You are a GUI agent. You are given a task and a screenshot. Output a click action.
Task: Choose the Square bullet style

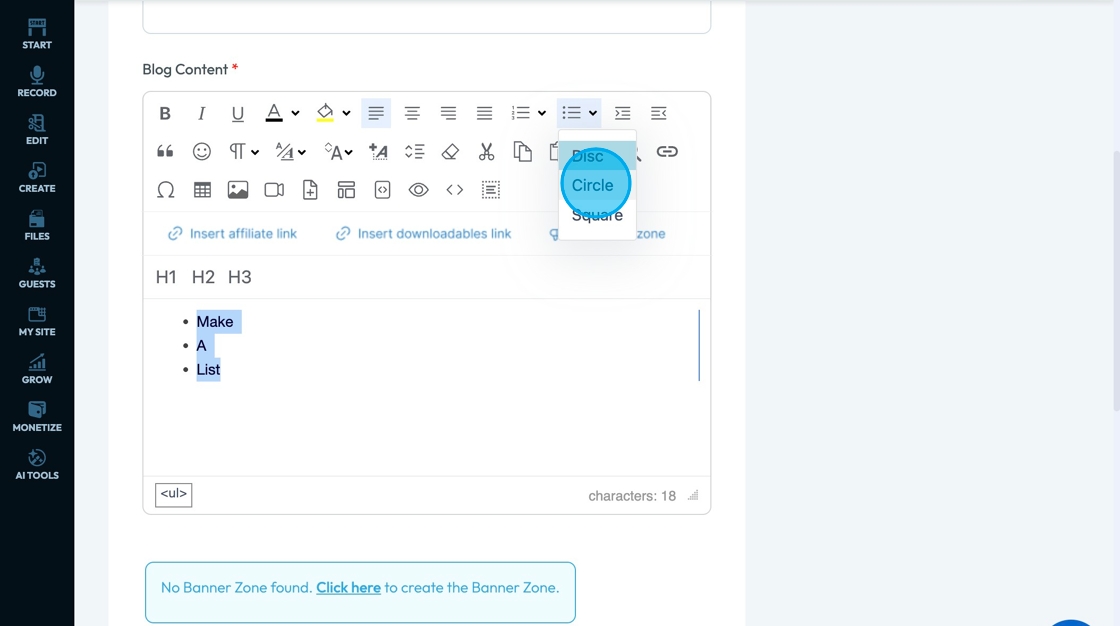[x=597, y=215]
